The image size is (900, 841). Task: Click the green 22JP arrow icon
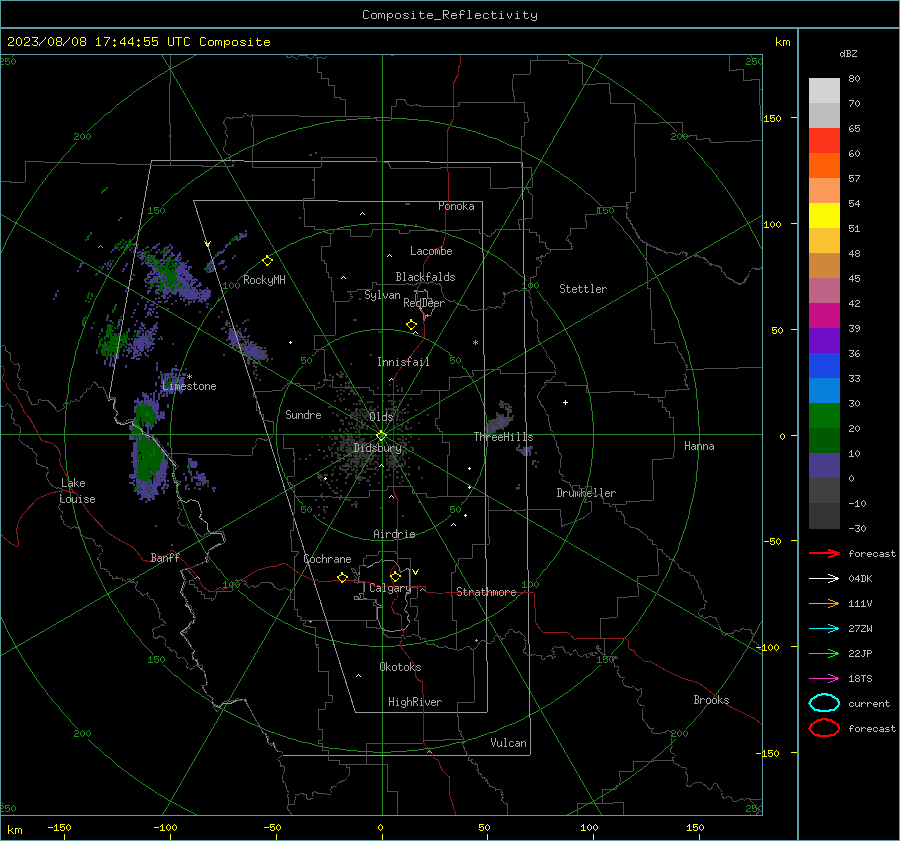click(x=824, y=653)
